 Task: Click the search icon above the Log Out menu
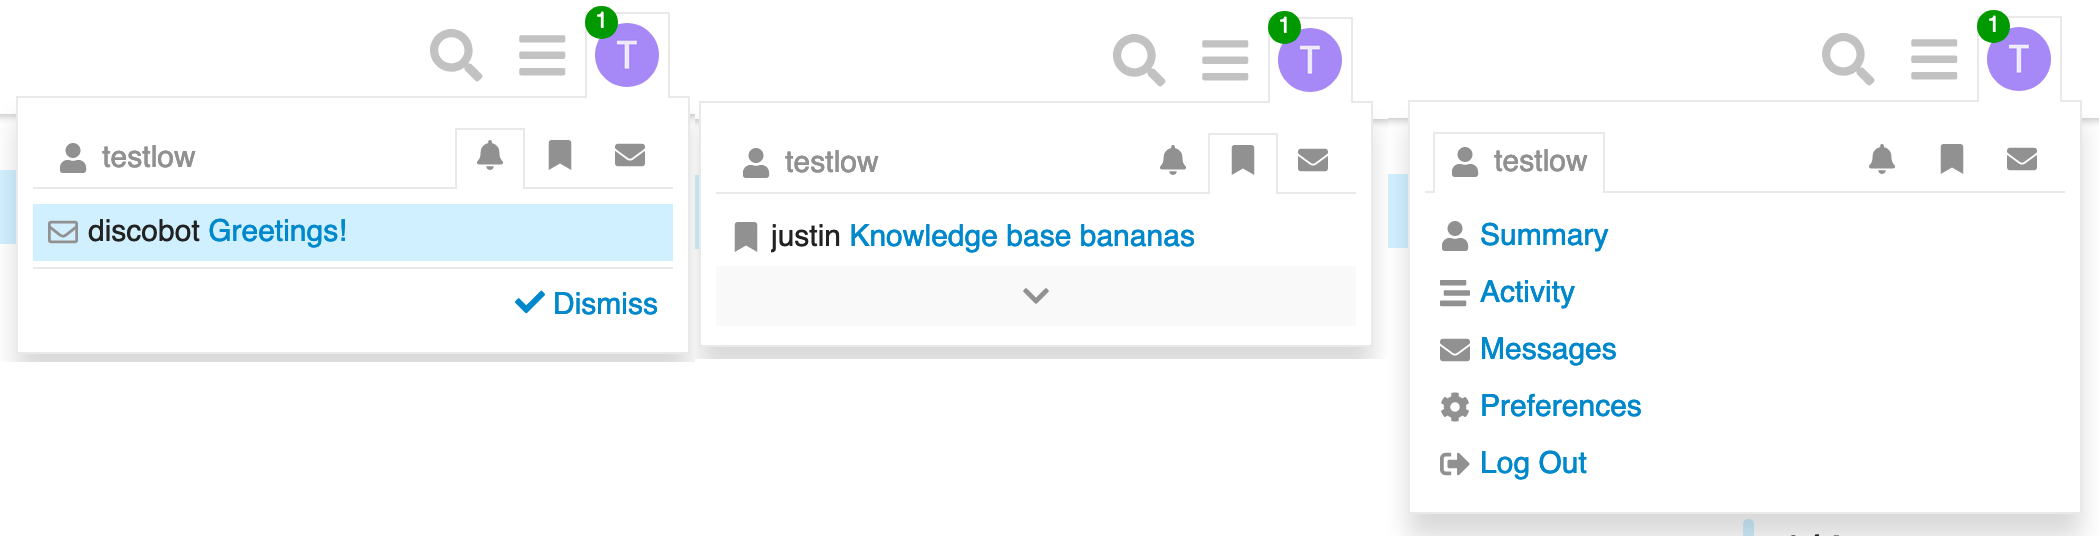coord(1847,59)
